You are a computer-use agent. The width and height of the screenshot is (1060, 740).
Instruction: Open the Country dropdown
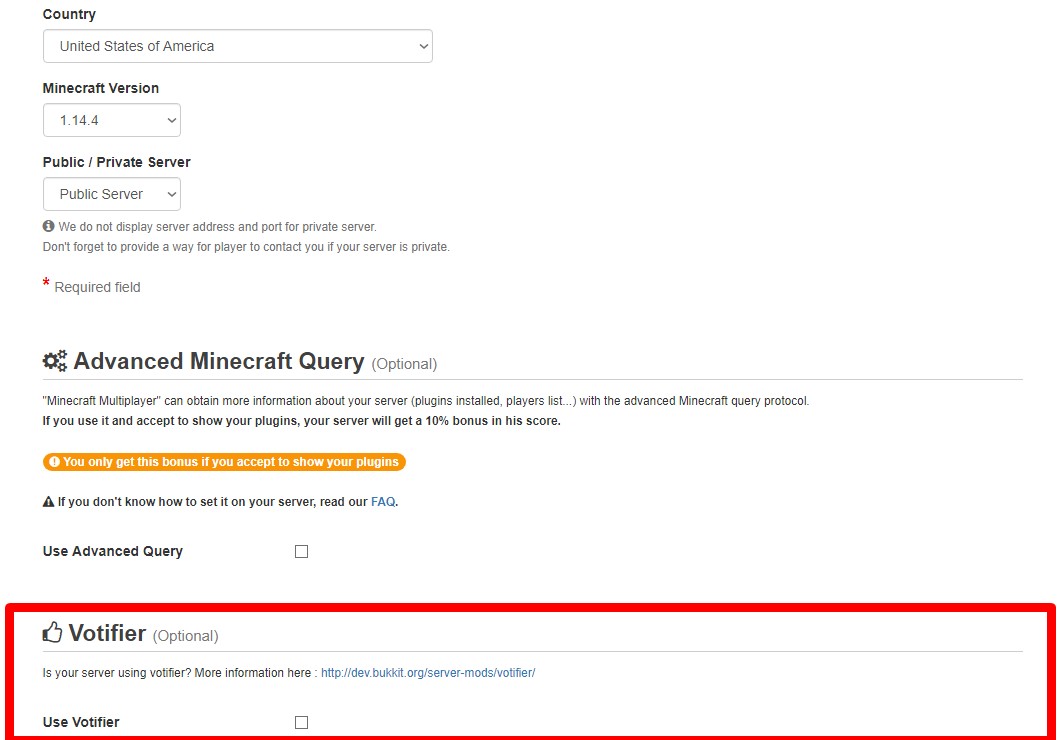coord(237,46)
